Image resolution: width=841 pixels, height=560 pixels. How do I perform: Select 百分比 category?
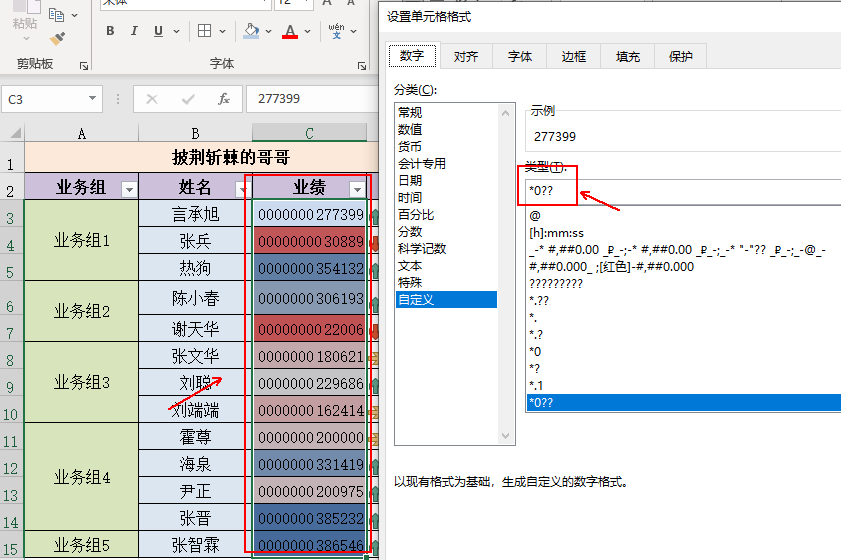(447, 215)
